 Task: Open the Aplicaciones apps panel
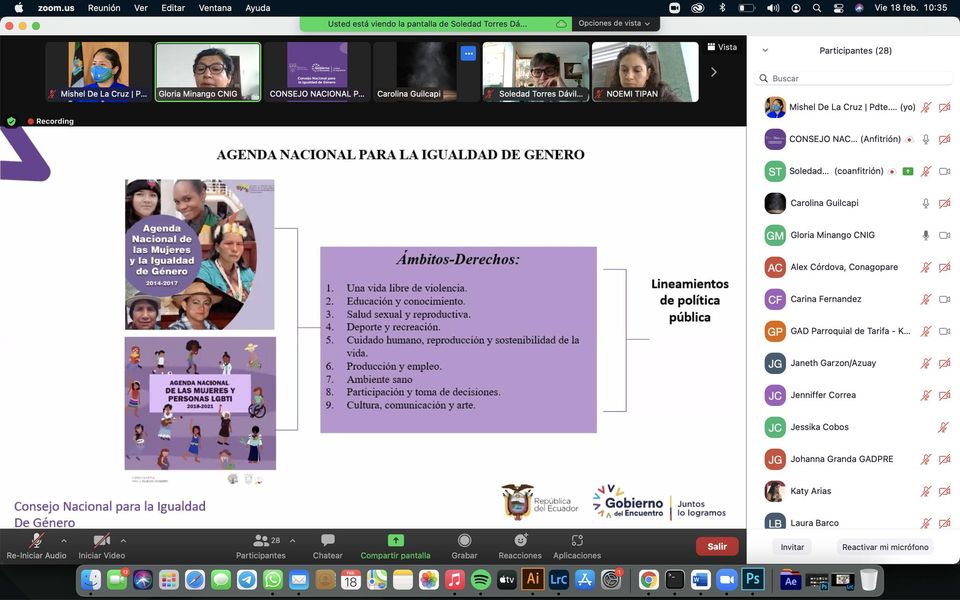click(577, 541)
